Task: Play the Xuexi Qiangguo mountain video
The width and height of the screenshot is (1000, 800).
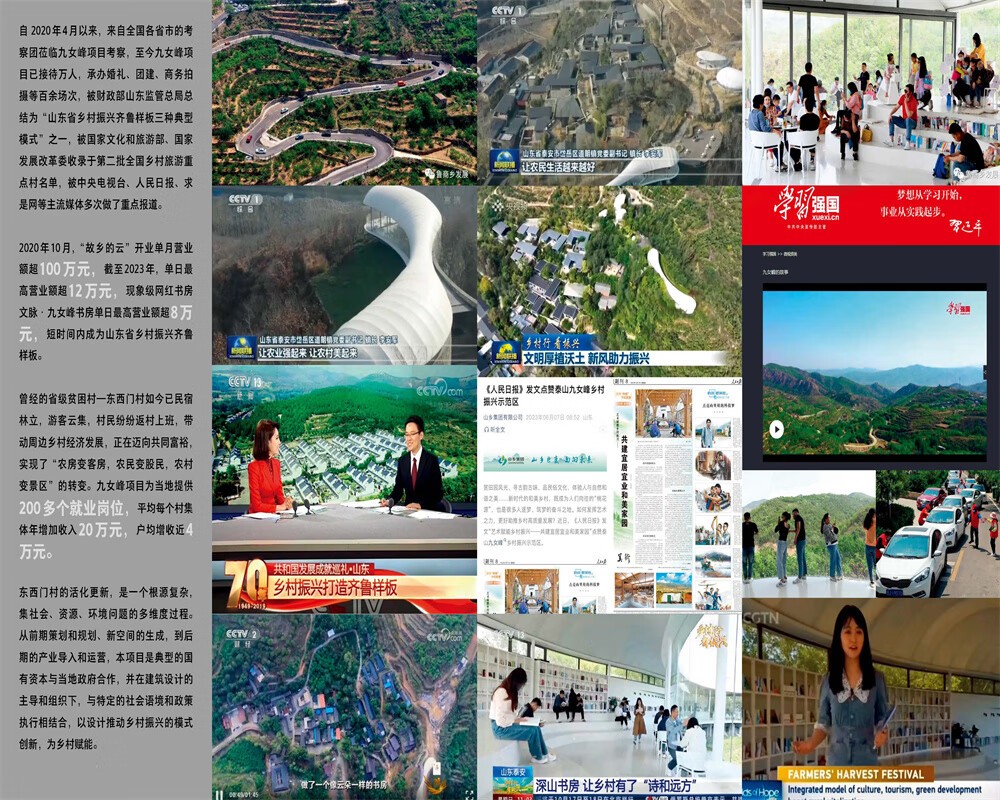Action: [x=776, y=429]
